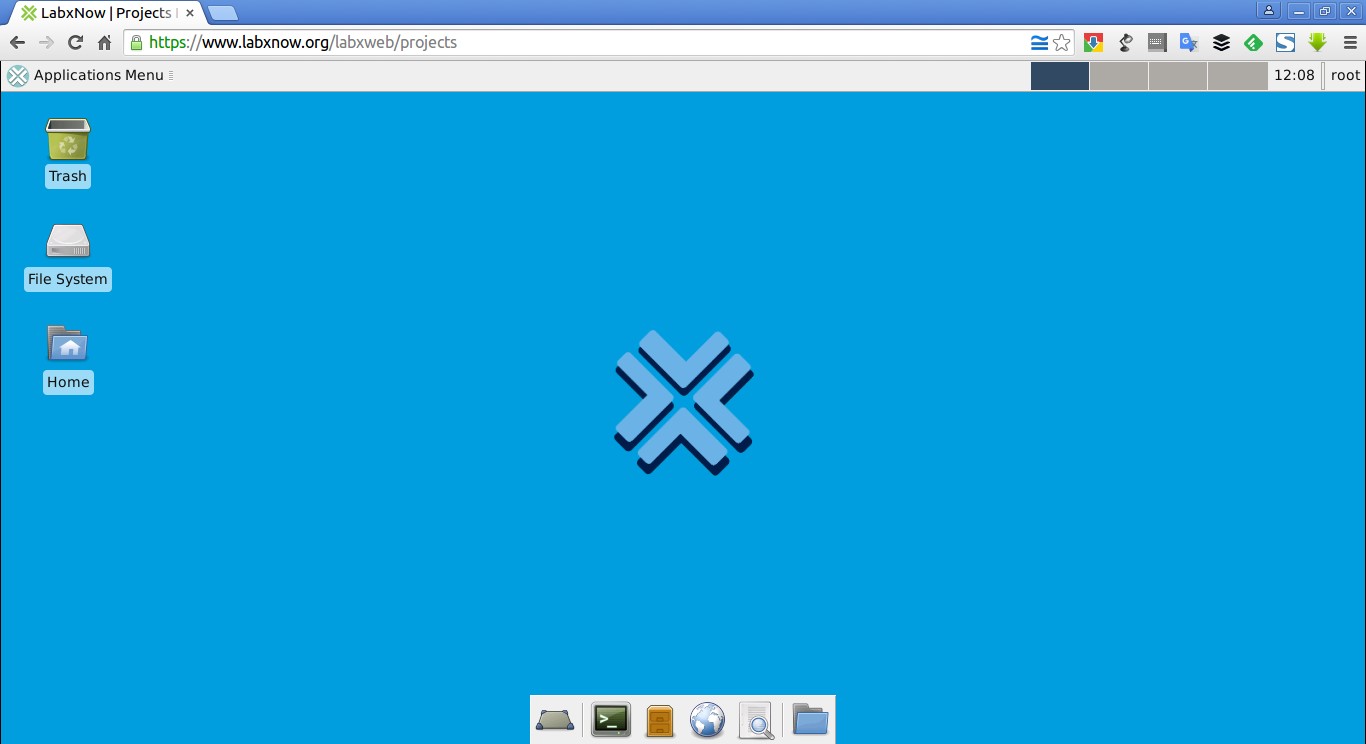Click the browser home button

click(x=104, y=42)
